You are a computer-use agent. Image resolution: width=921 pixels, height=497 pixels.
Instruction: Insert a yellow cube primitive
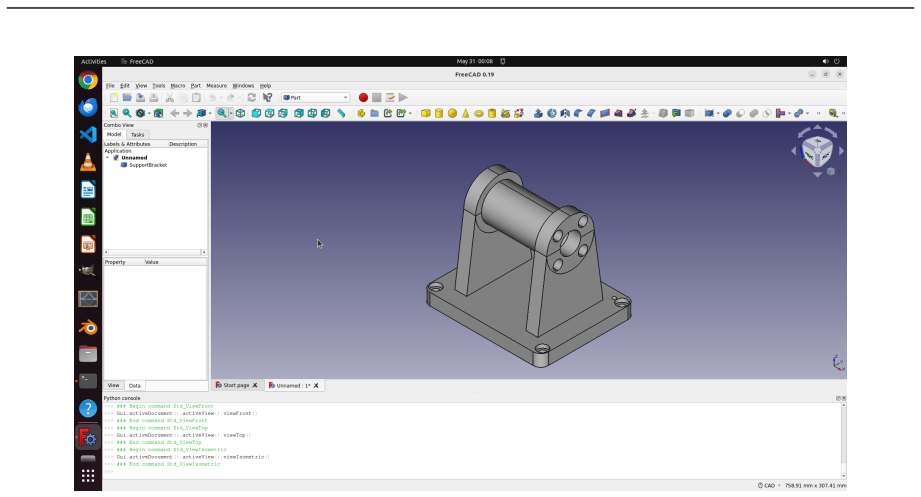click(x=426, y=113)
